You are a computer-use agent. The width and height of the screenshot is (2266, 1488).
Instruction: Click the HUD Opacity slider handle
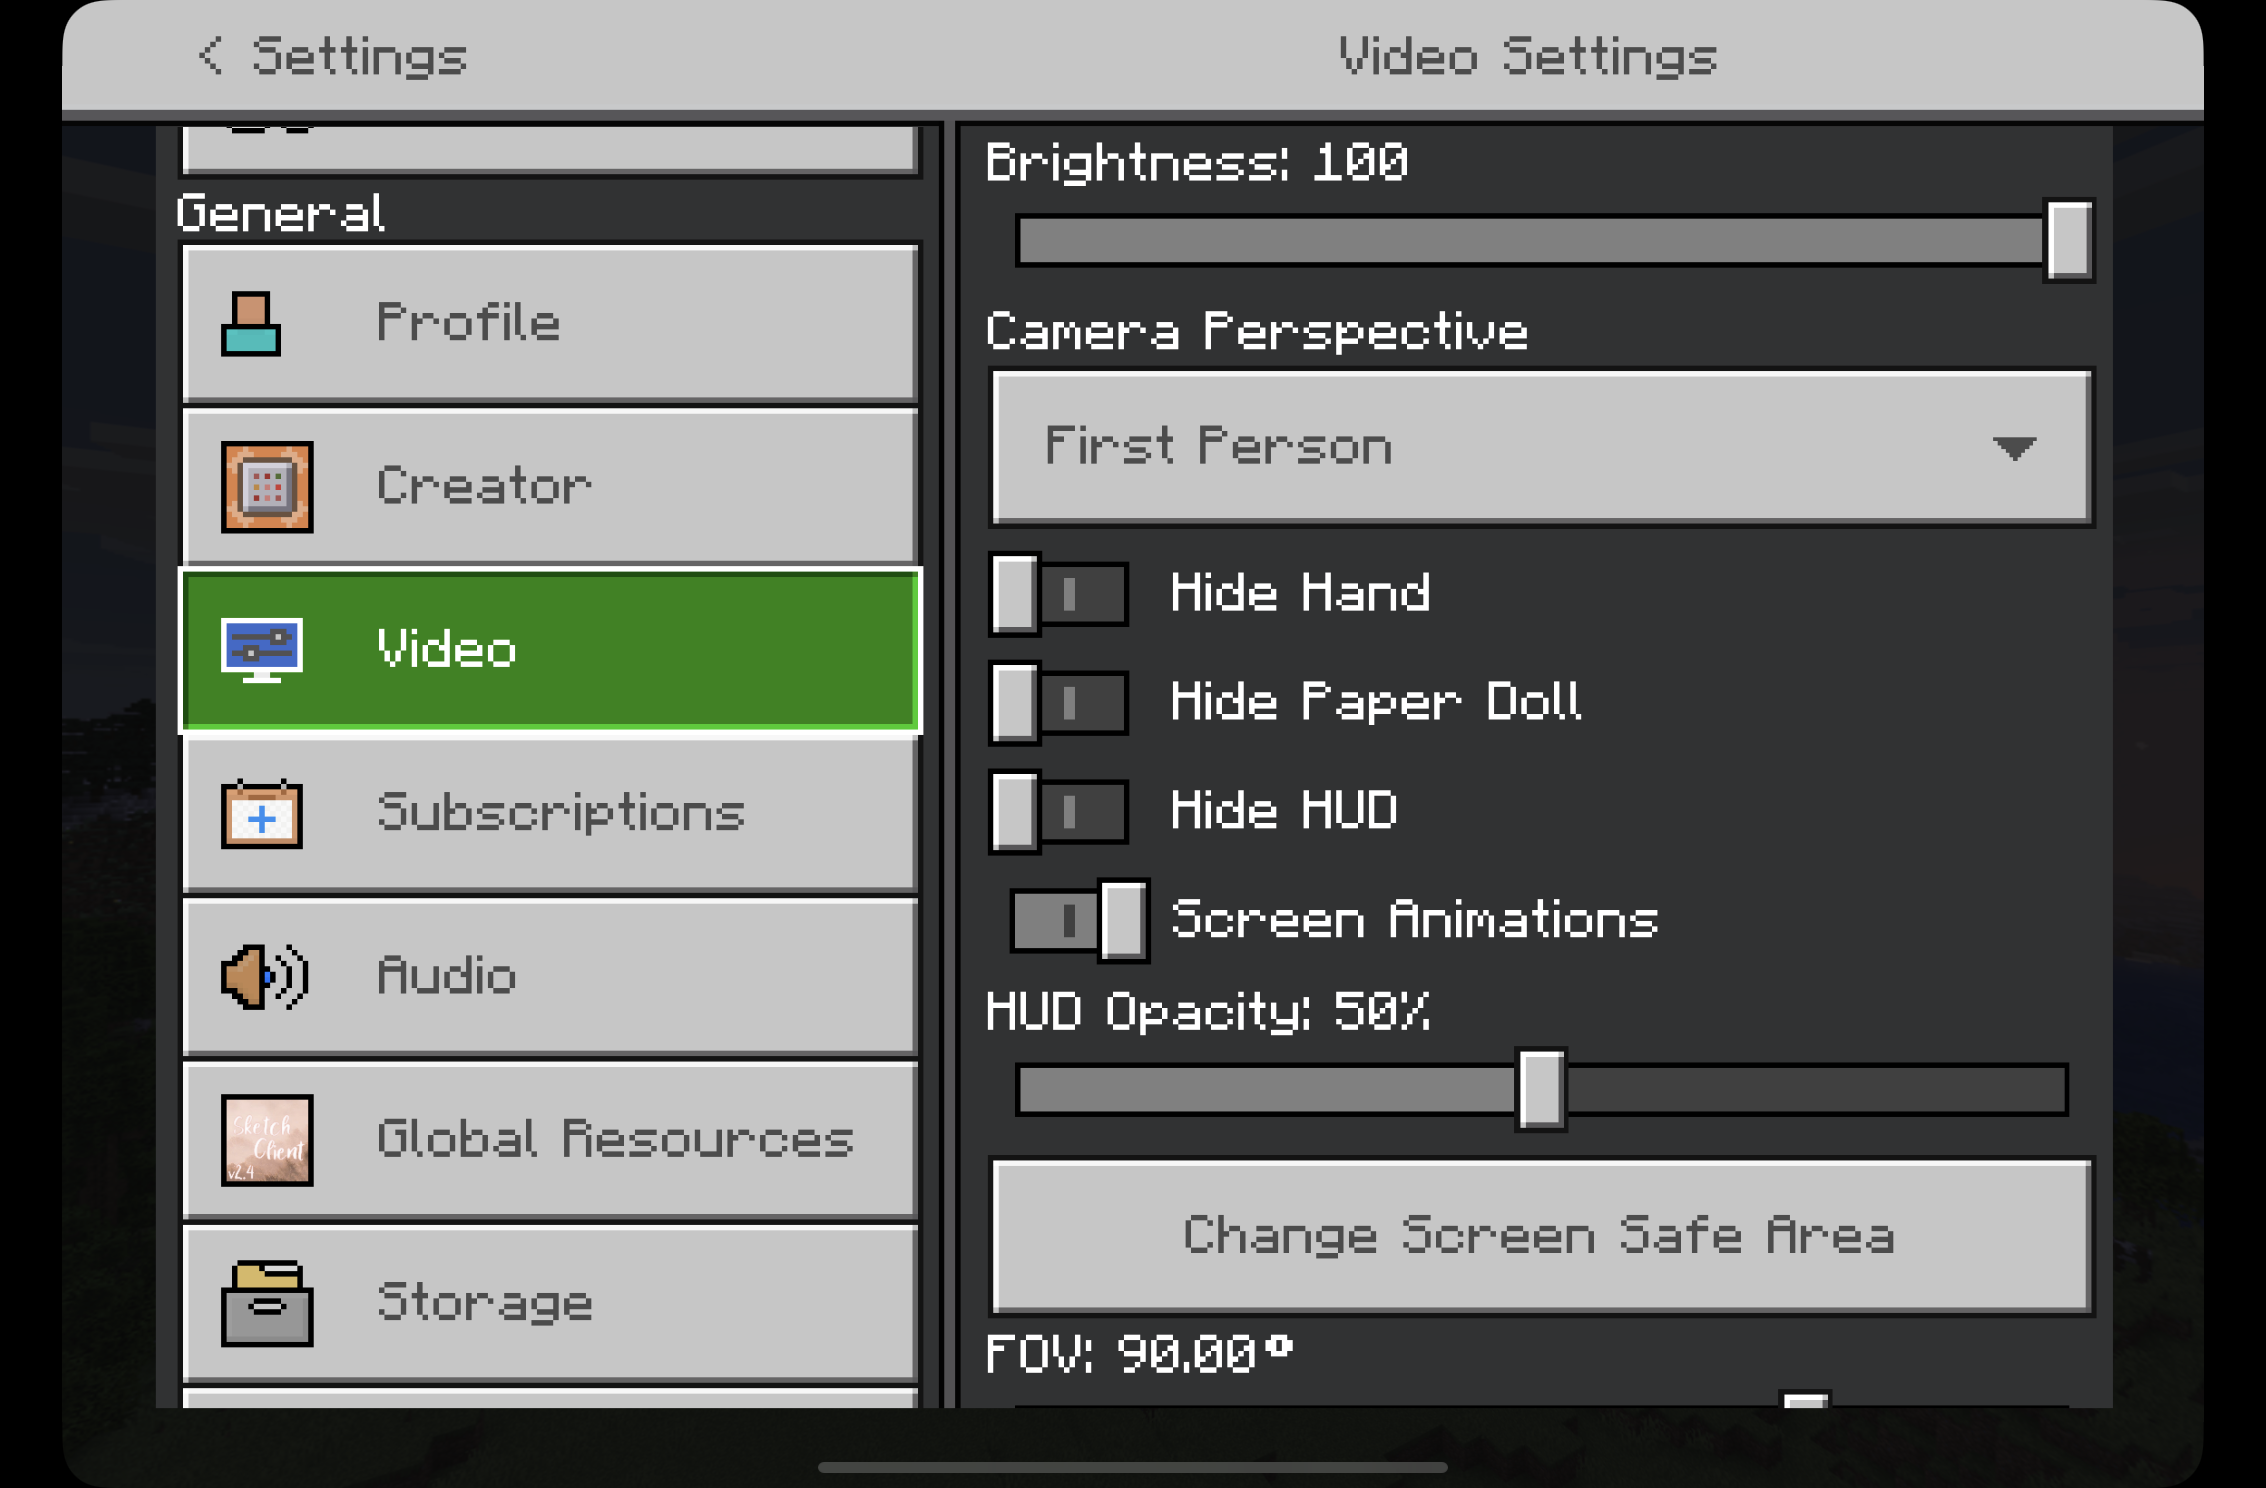tap(1541, 1089)
